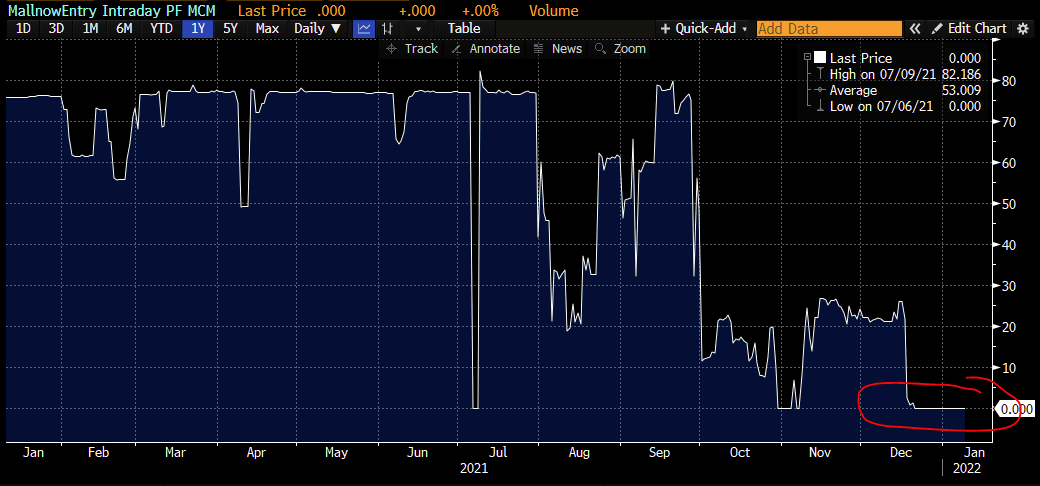
Task: Click the Add Data input field
Action: pos(829,29)
